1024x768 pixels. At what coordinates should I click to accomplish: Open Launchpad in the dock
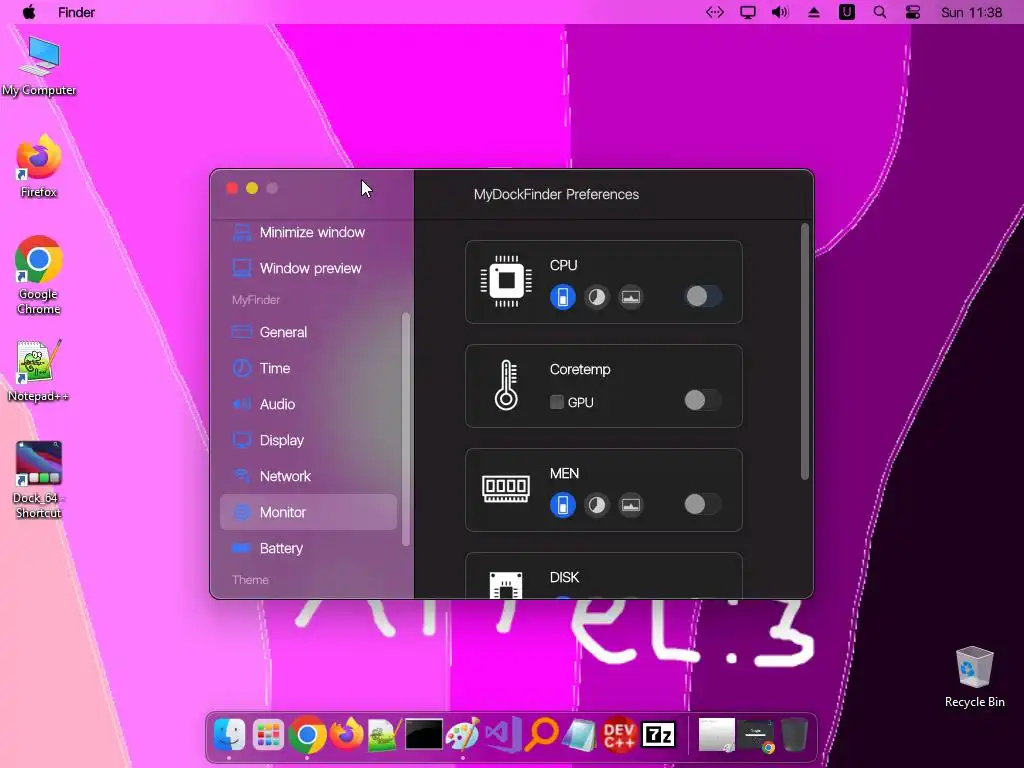268,735
